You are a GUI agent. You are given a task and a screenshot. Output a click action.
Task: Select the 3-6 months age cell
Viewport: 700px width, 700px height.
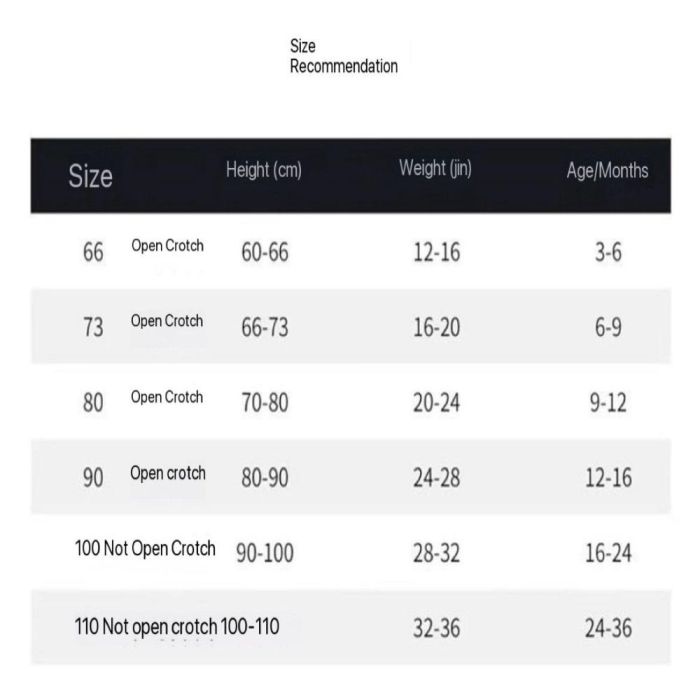[x=608, y=252]
